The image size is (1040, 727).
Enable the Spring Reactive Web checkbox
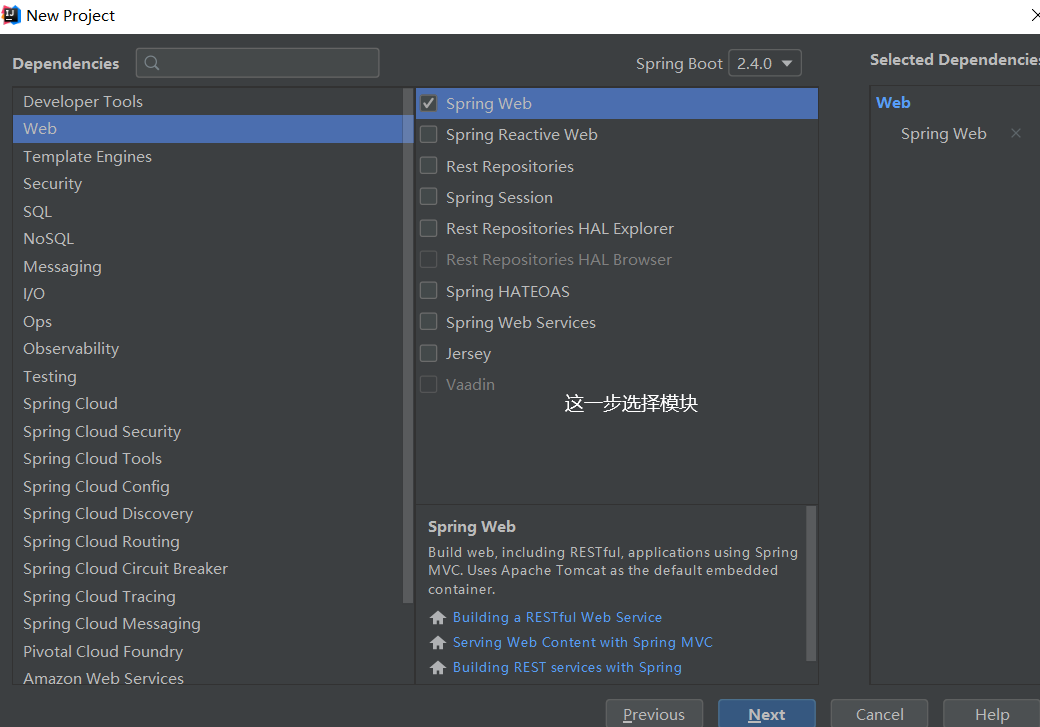(x=429, y=135)
